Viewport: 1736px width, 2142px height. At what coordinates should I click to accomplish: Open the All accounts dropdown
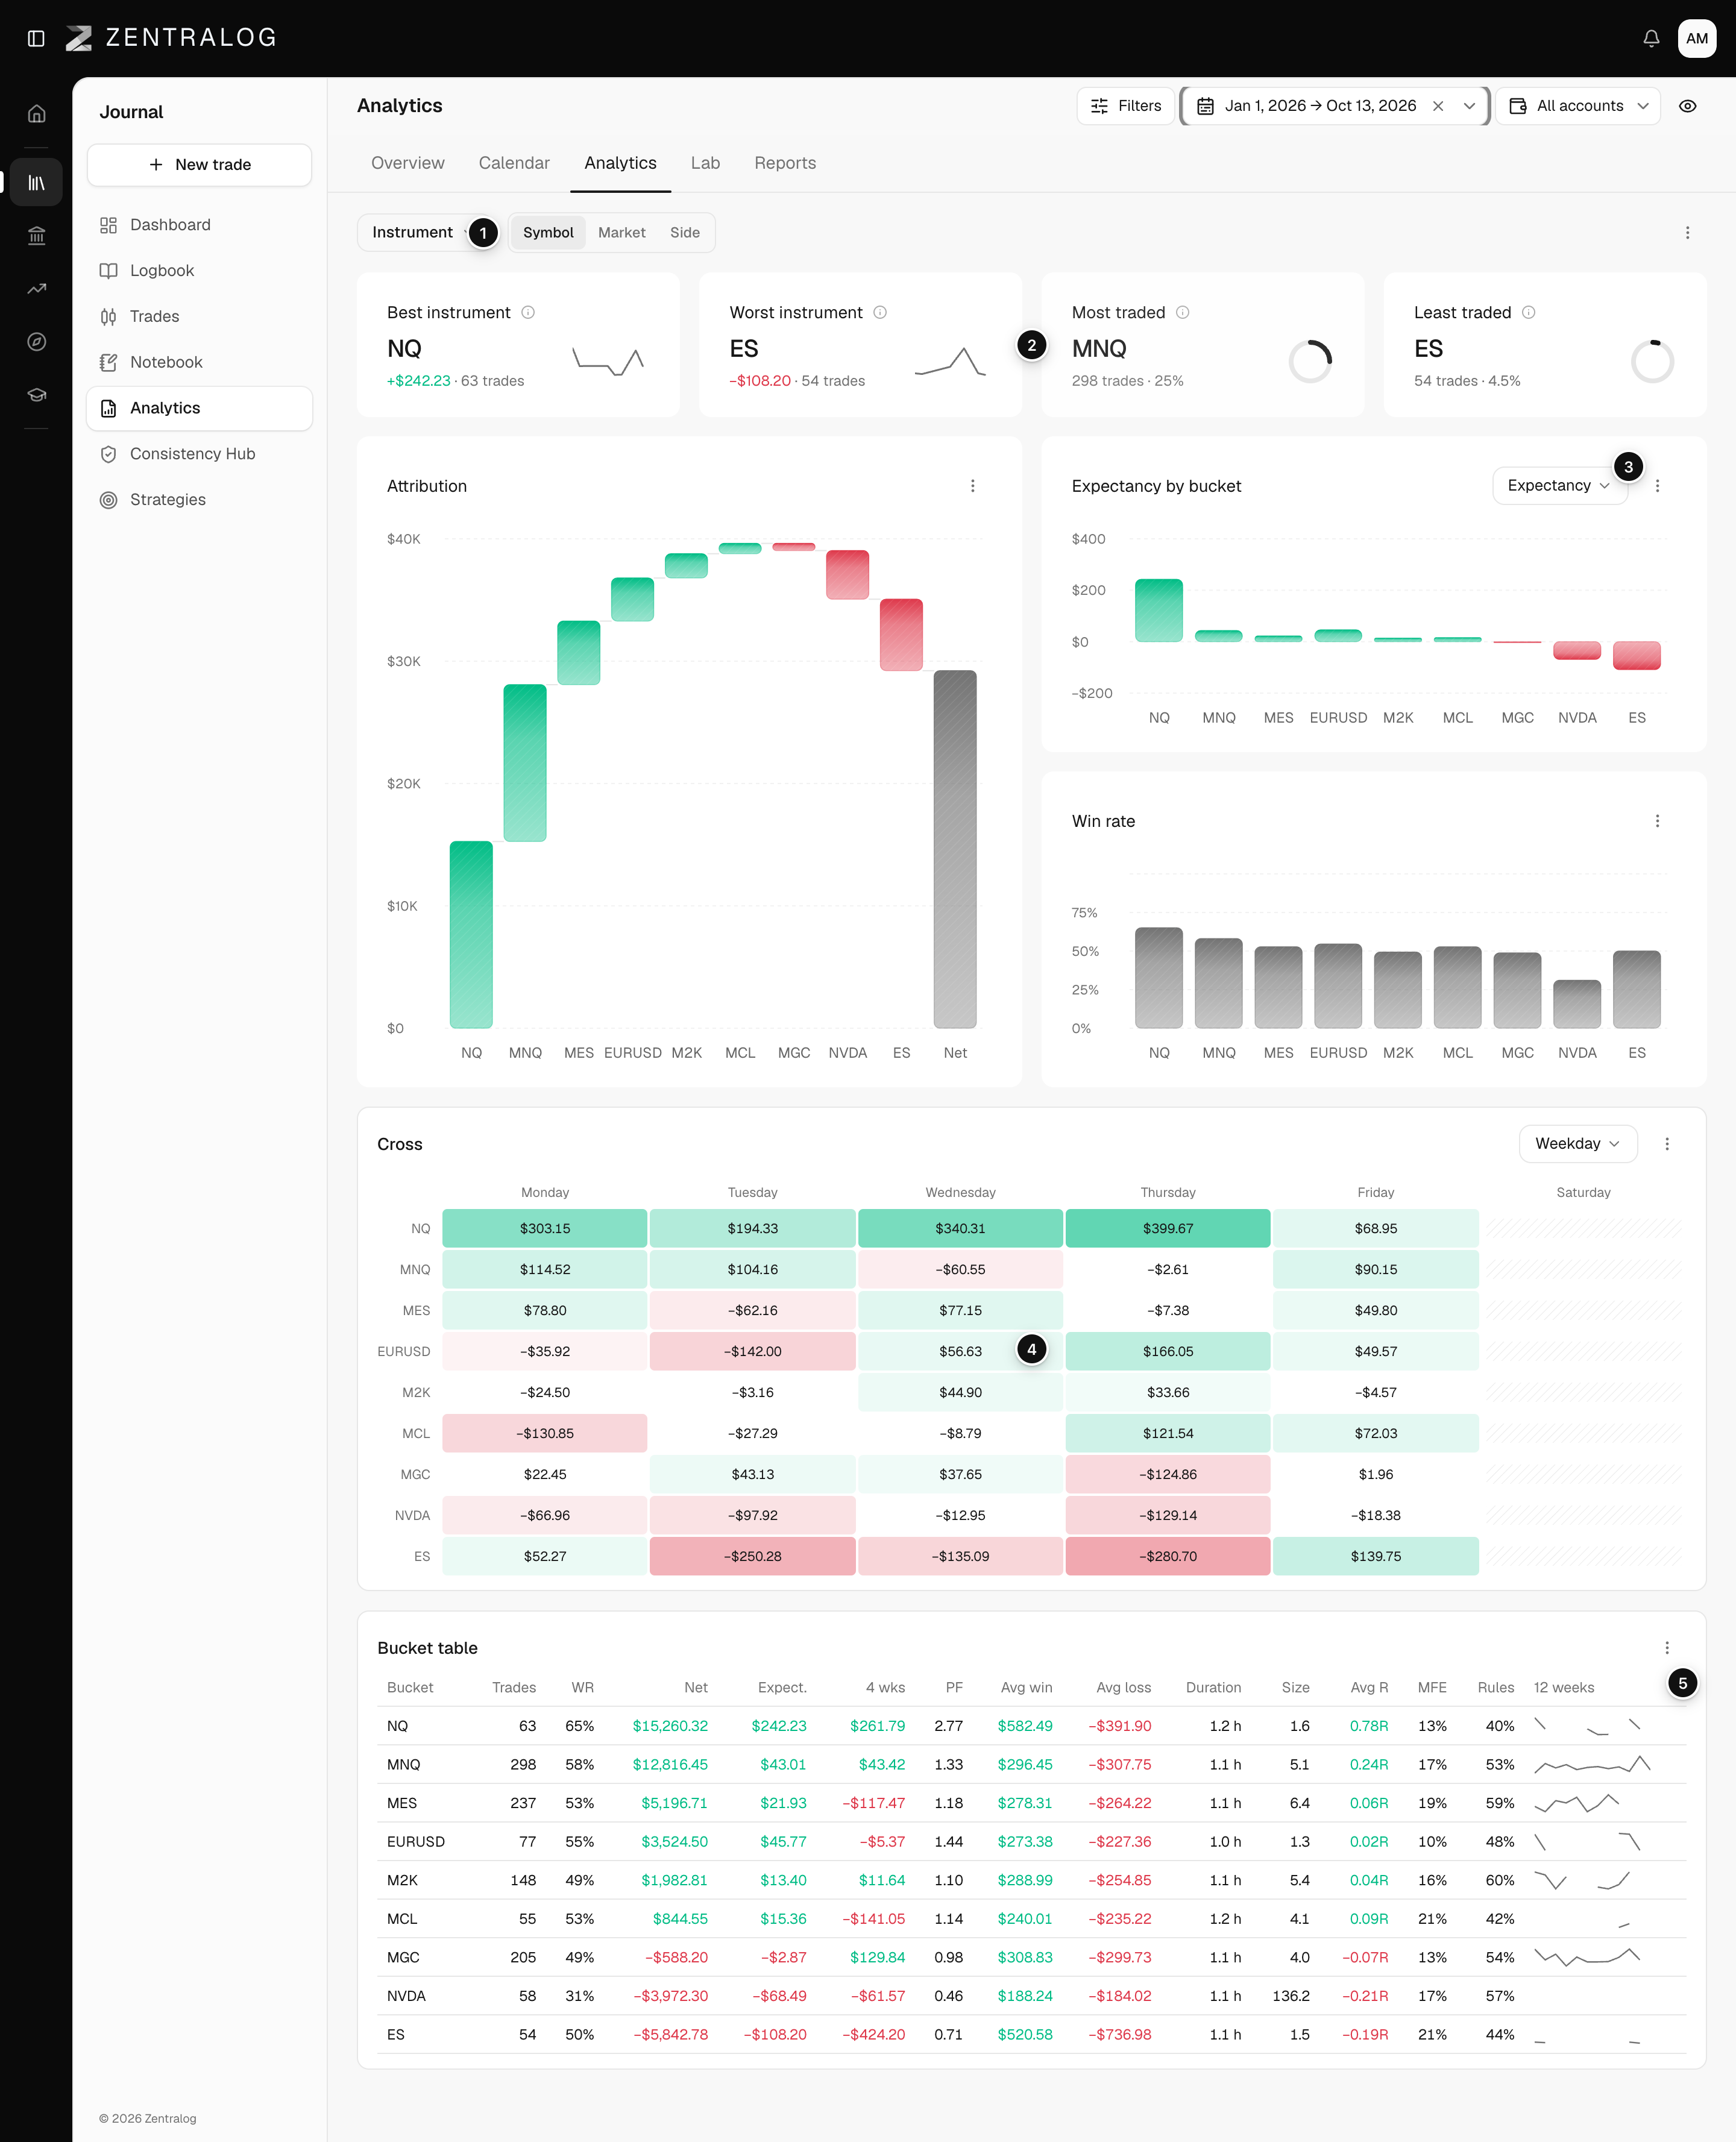1578,106
